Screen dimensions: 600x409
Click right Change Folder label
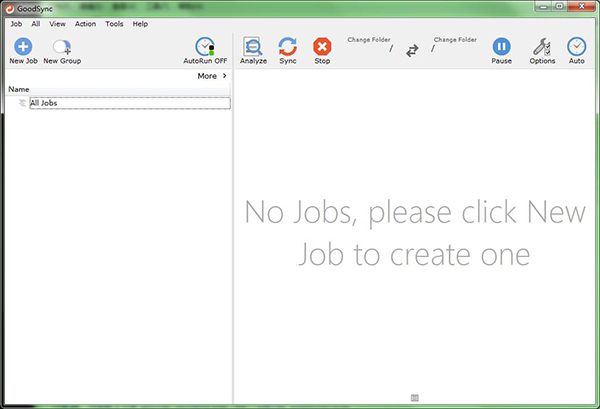455,39
